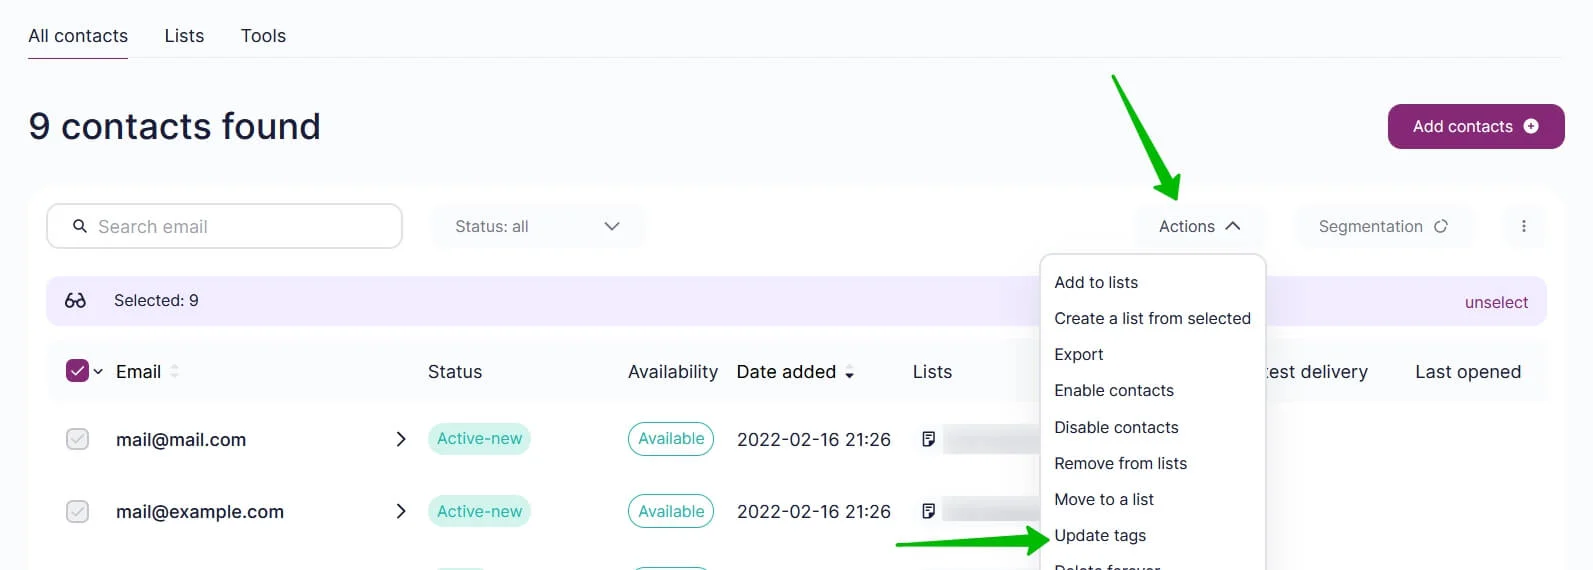Click the search magnifier icon

click(80, 226)
